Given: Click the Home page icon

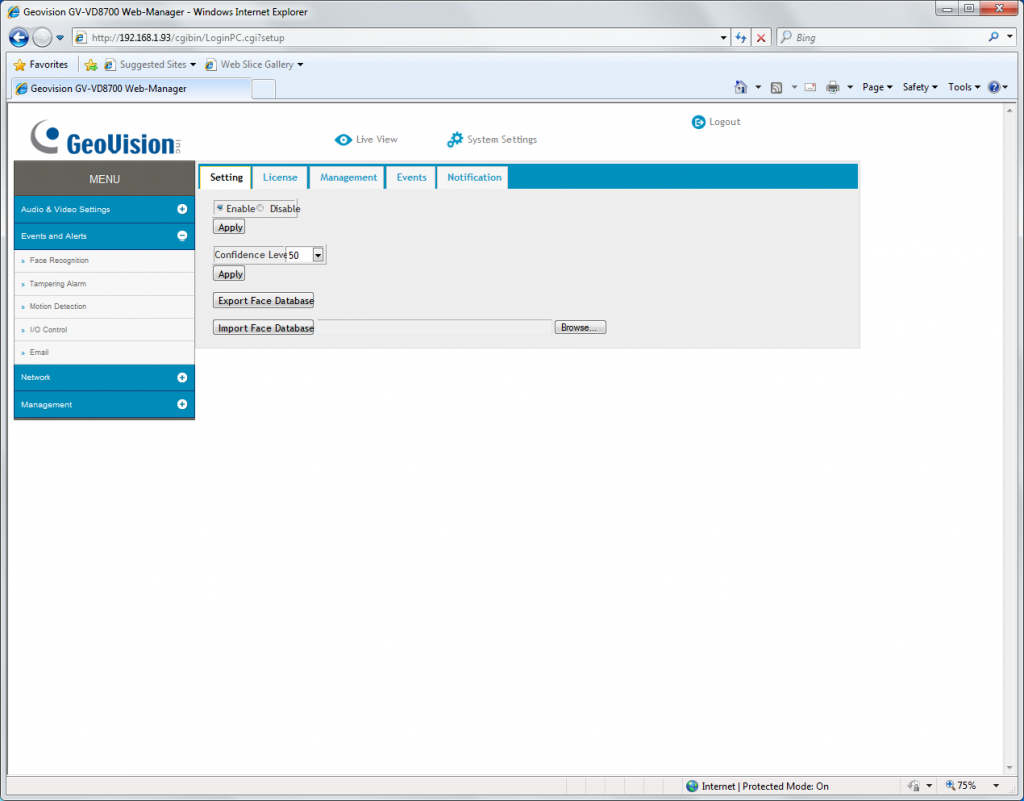Looking at the screenshot, I should coord(740,87).
